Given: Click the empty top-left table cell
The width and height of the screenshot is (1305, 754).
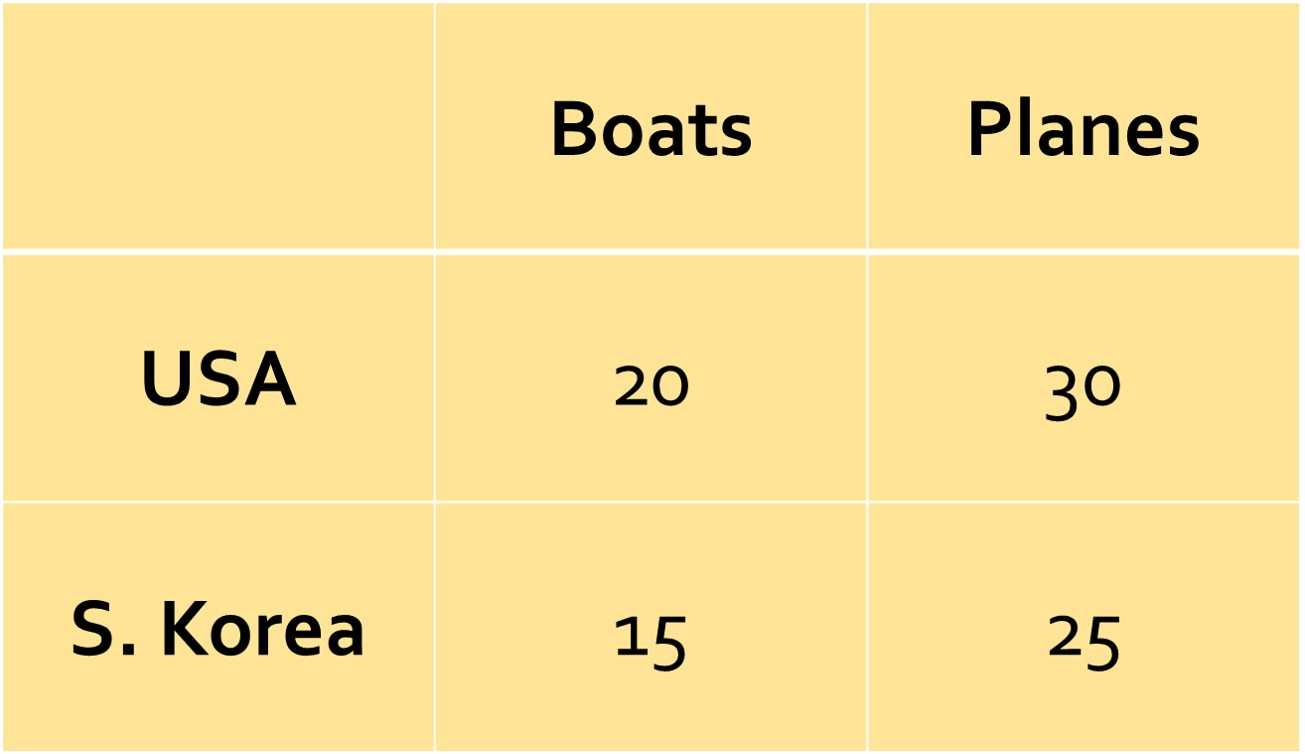Looking at the screenshot, I should point(218,126).
